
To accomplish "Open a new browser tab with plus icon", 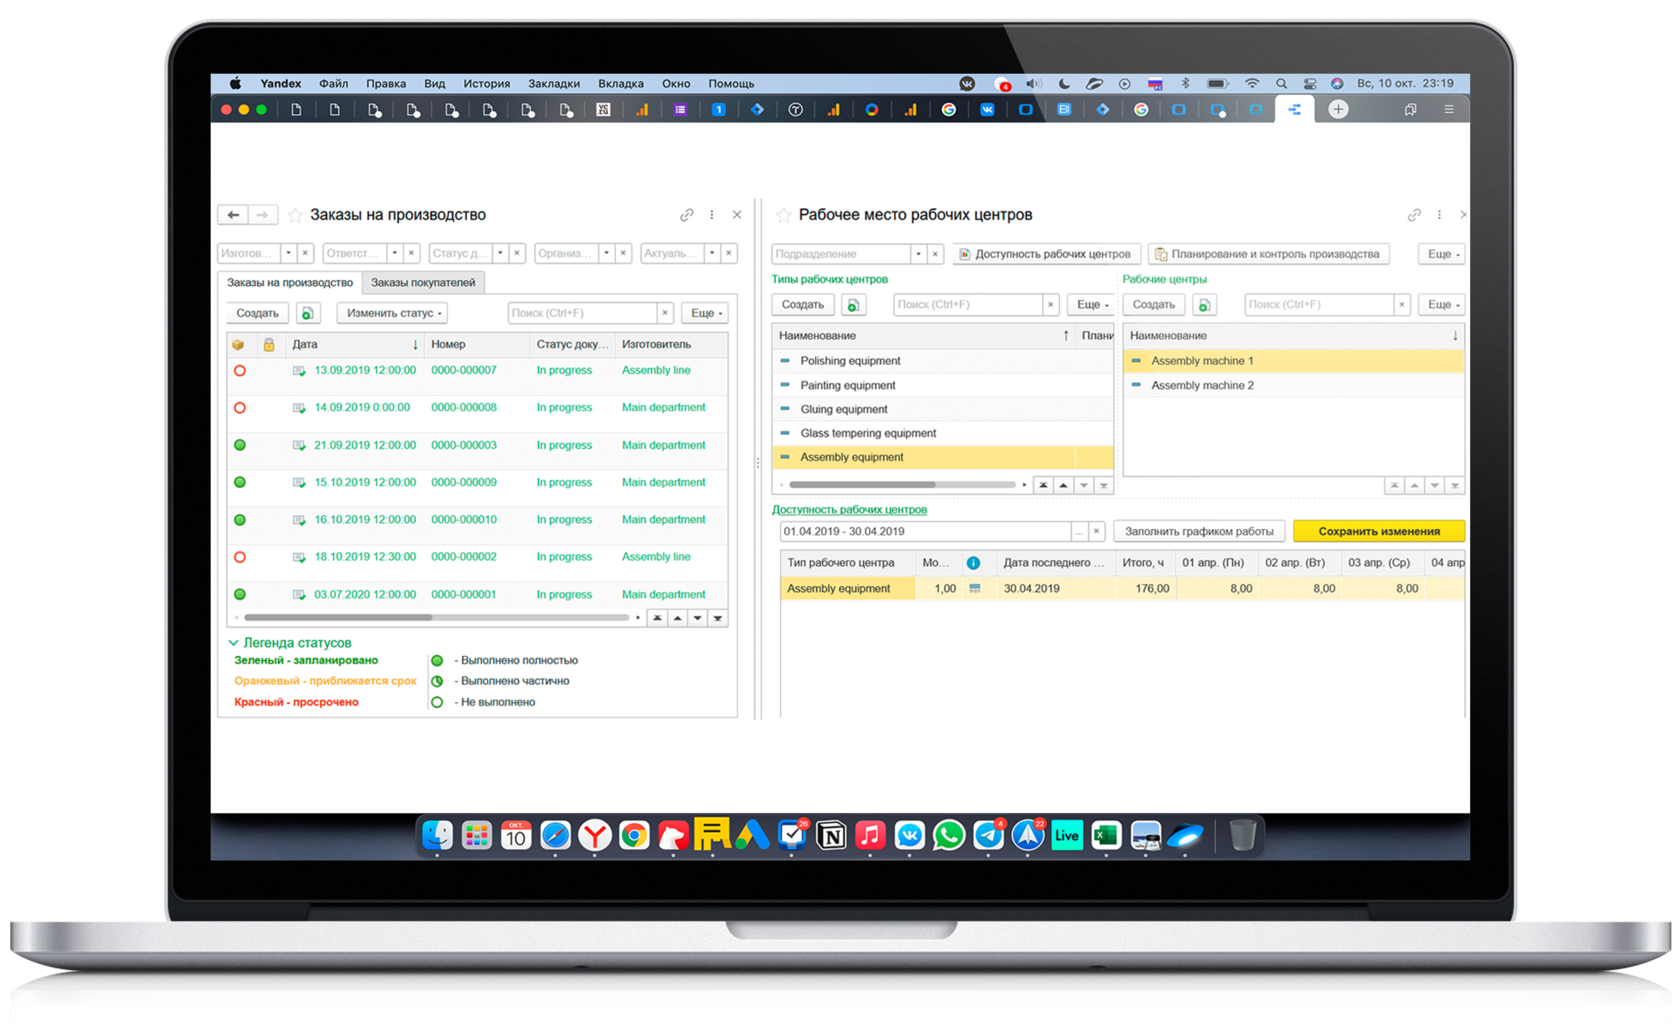I will (x=1338, y=110).
